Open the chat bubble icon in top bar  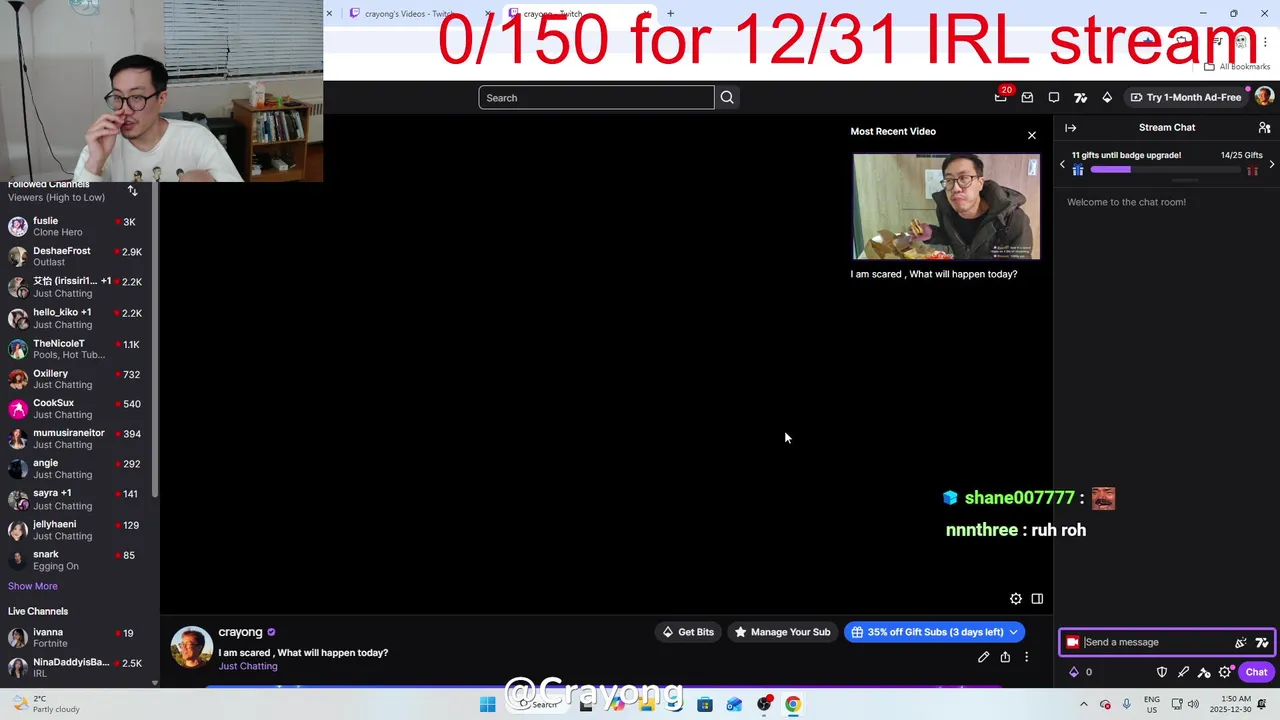click(x=1054, y=97)
